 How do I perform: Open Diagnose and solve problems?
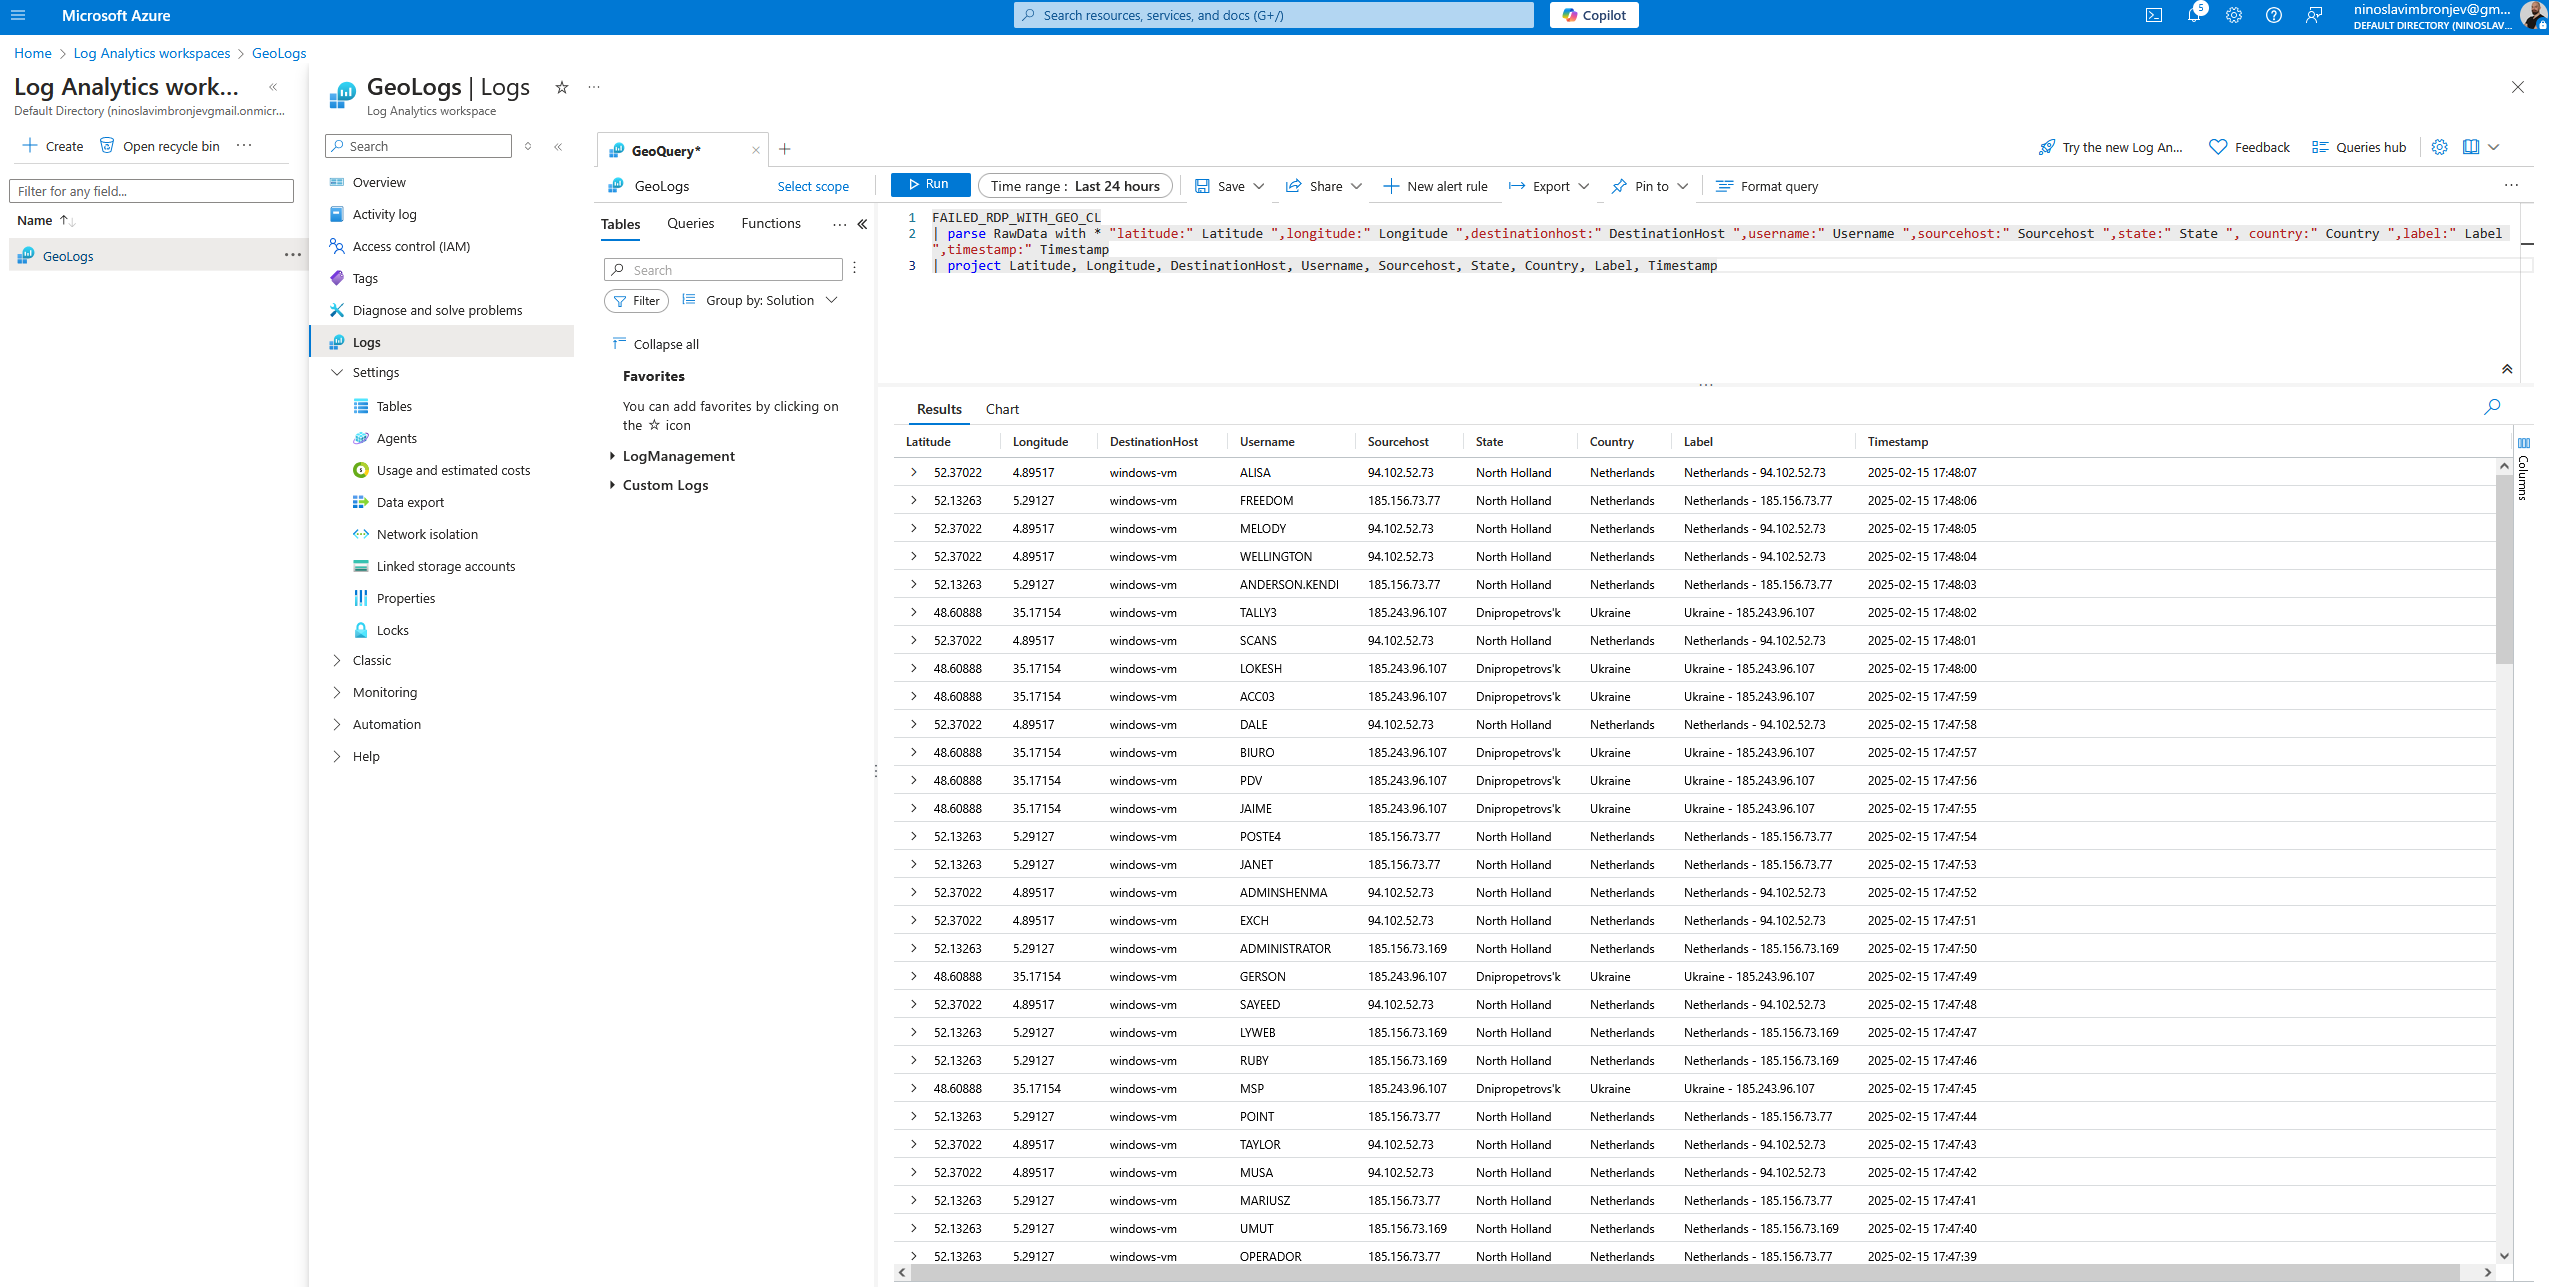[437, 310]
